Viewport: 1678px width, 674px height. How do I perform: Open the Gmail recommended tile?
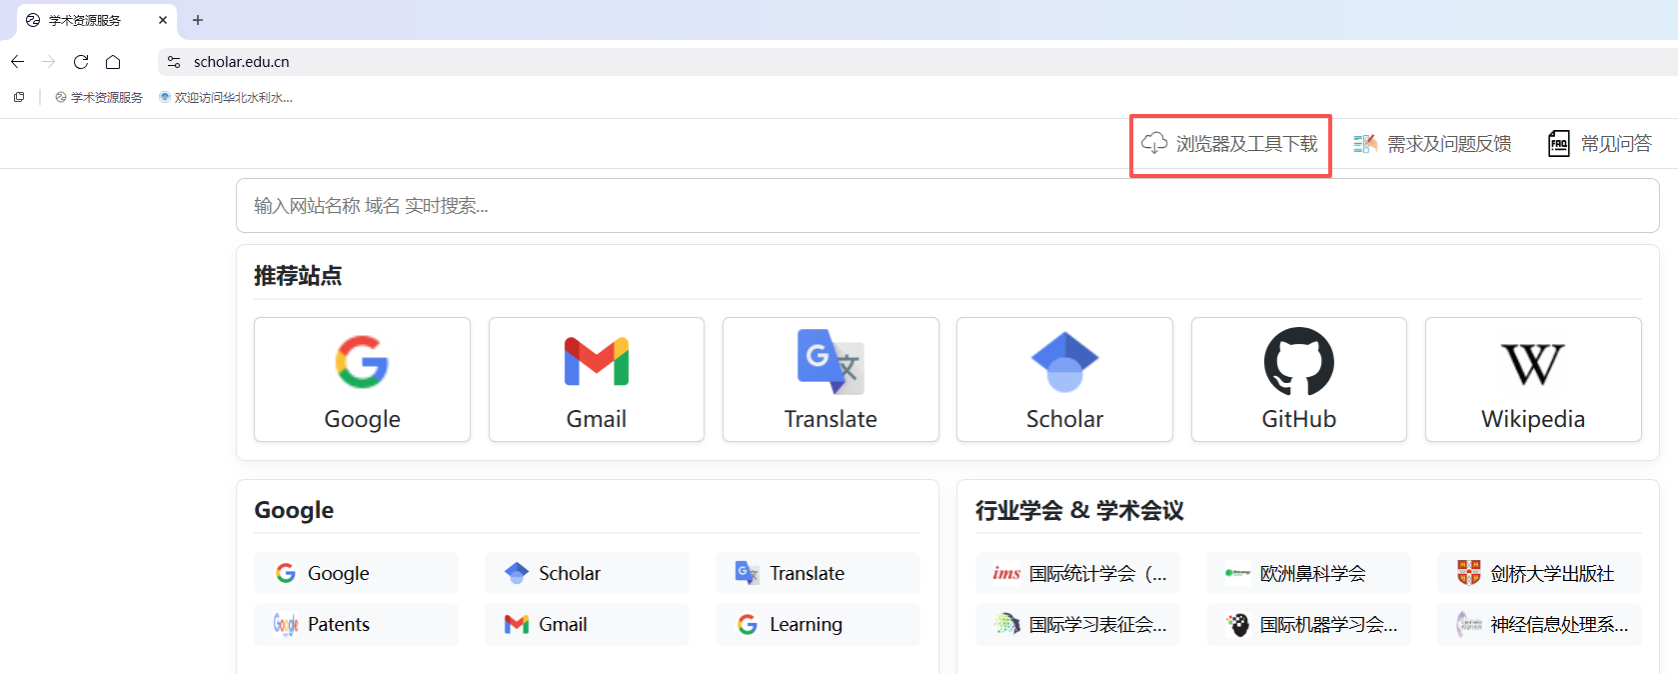(x=596, y=379)
